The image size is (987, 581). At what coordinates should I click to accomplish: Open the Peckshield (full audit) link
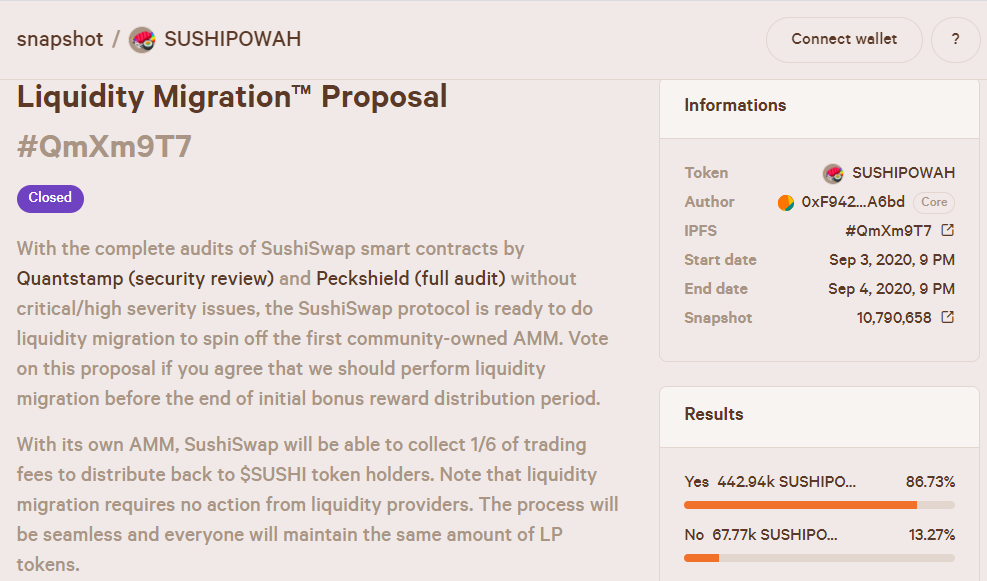[410, 278]
